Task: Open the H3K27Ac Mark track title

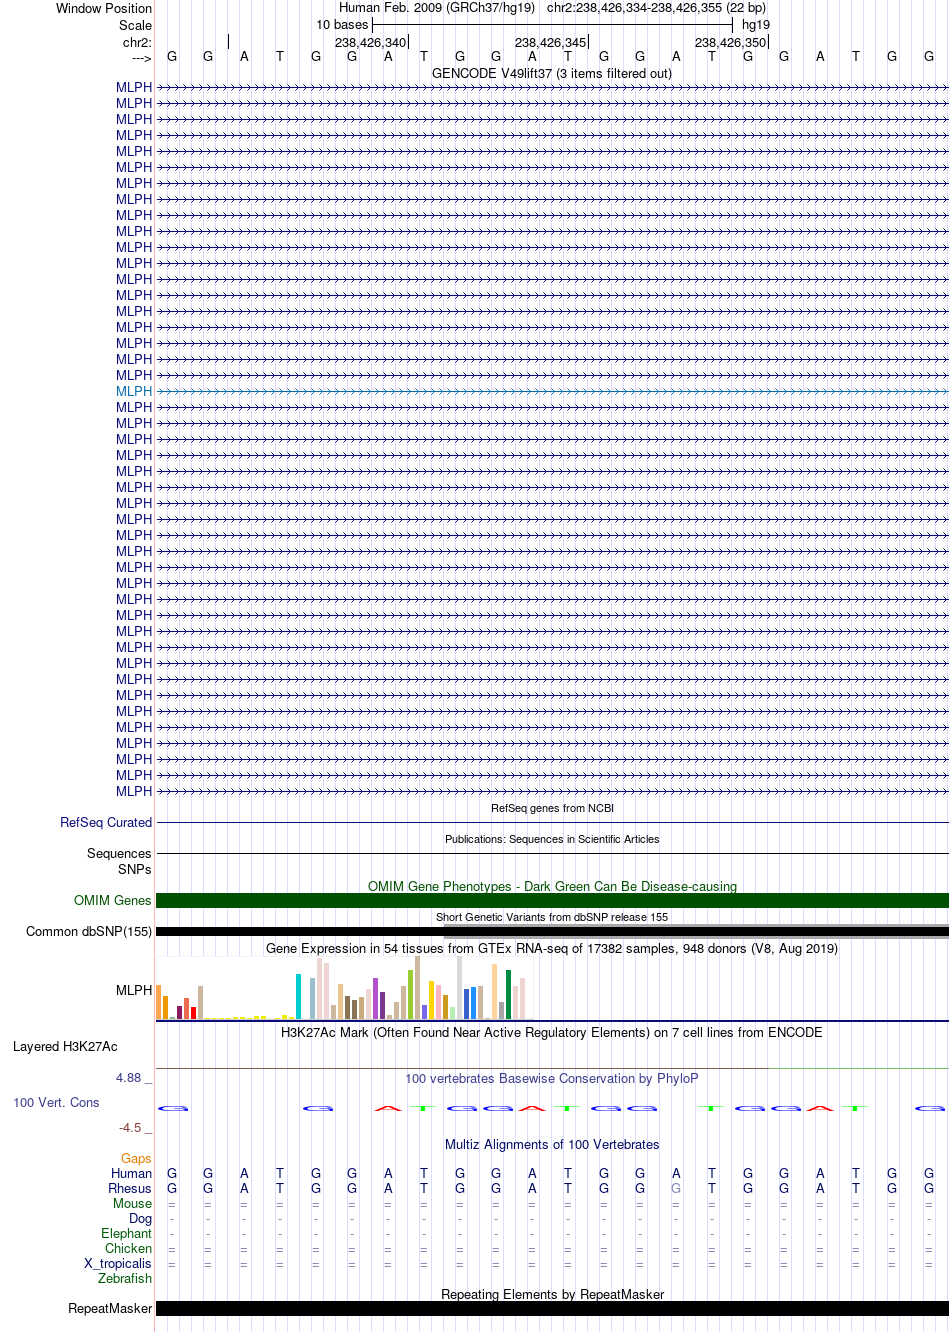Action: pyautogui.click(x=552, y=1032)
